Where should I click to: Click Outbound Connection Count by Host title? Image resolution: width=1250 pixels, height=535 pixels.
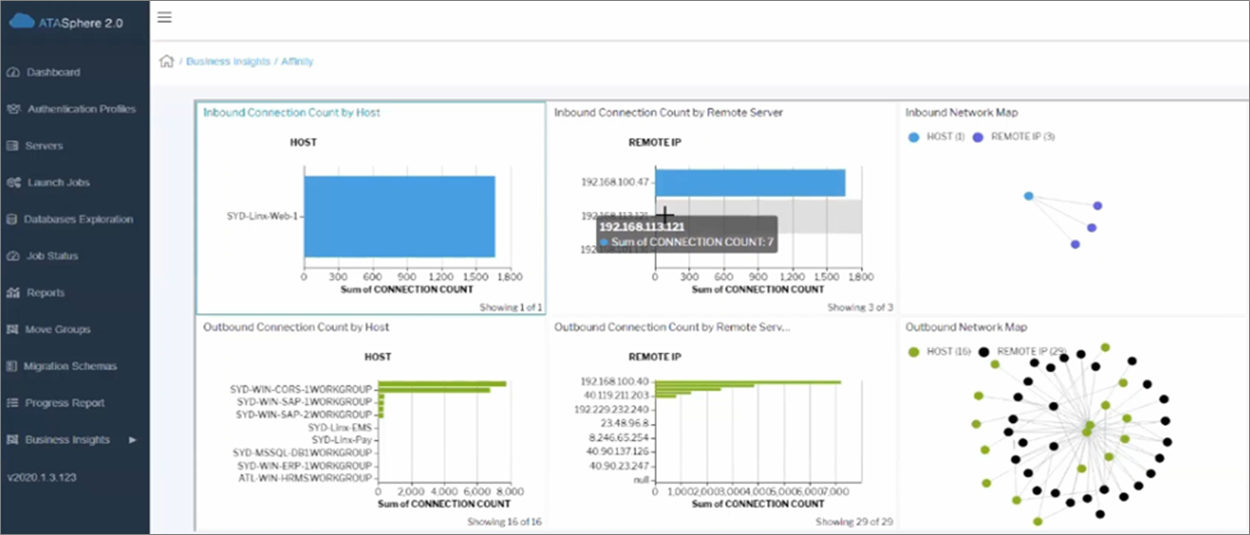(296, 327)
